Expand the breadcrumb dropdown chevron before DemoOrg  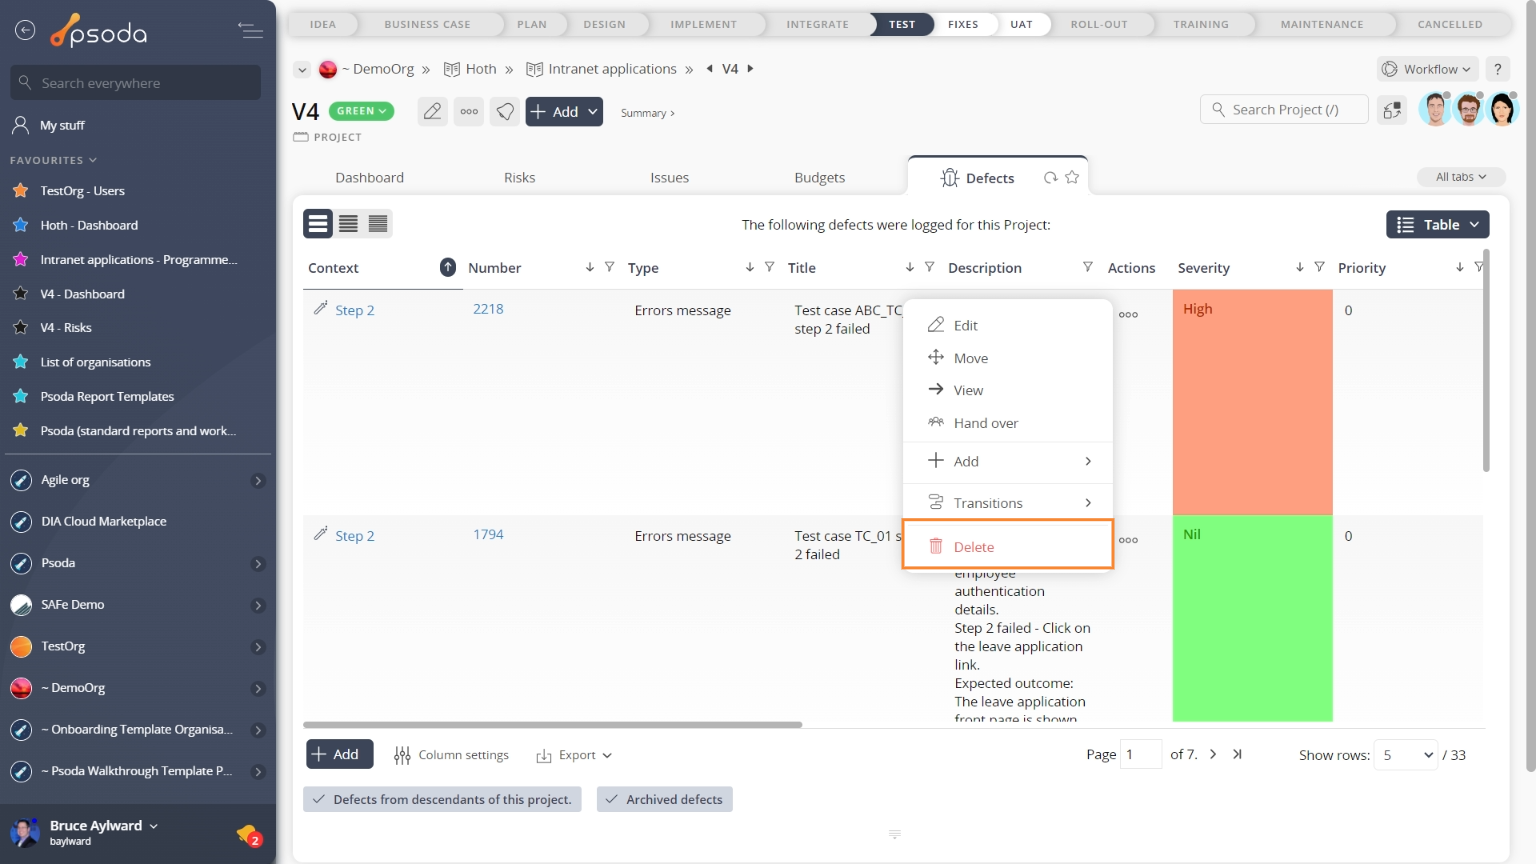[x=302, y=69]
